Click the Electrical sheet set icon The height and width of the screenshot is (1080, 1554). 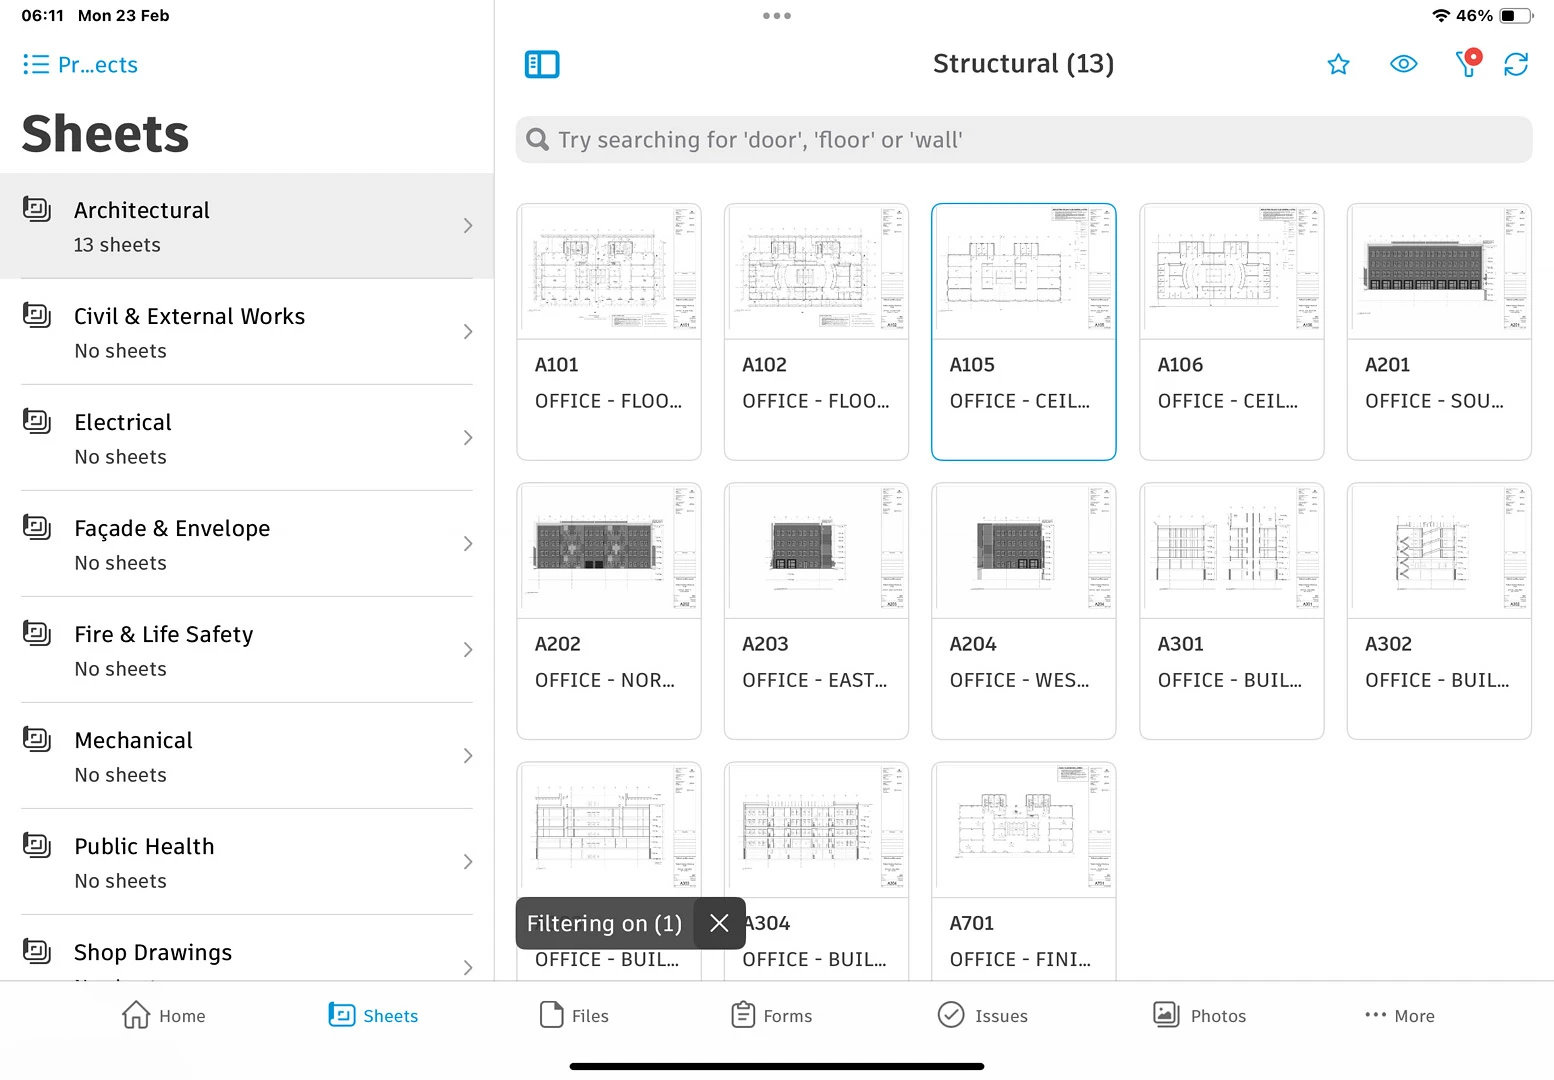(x=37, y=421)
